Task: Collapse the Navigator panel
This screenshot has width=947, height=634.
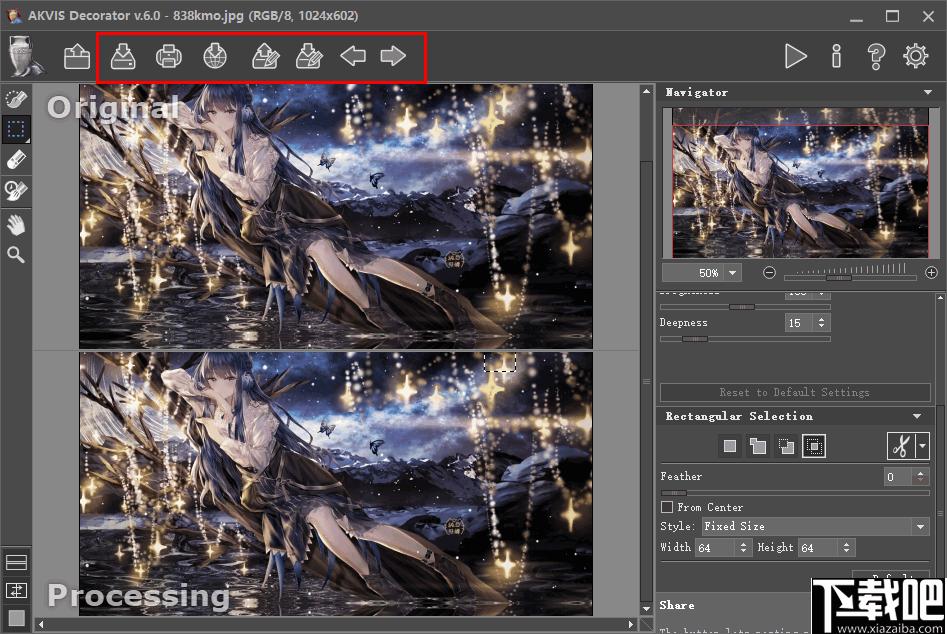Action: [928, 92]
